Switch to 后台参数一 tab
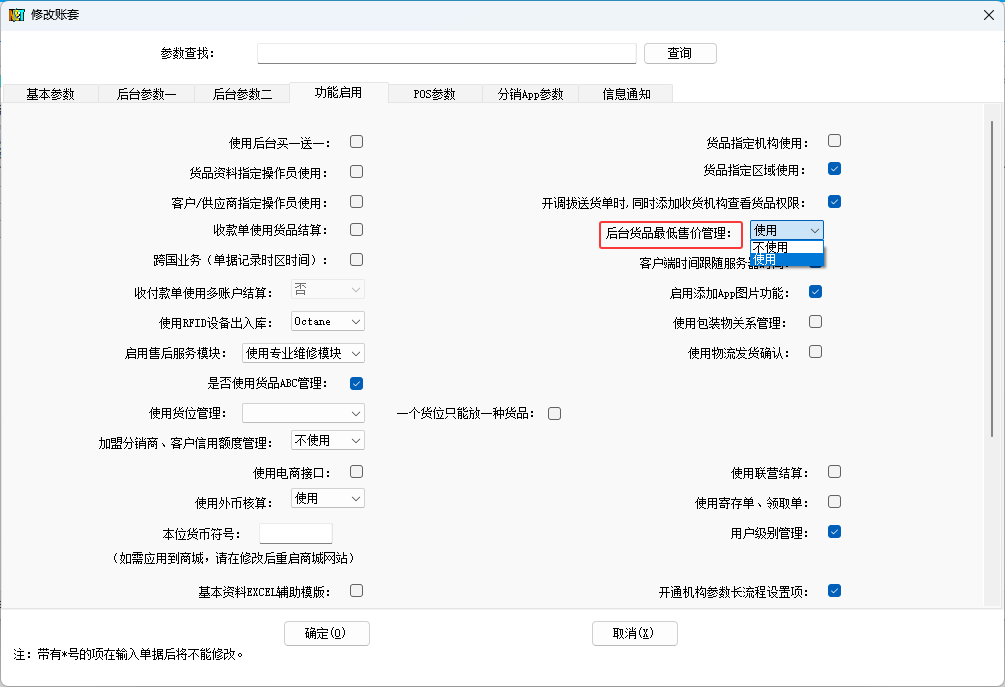The width and height of the screenshot is (1005, 687). tap(147, 94)
